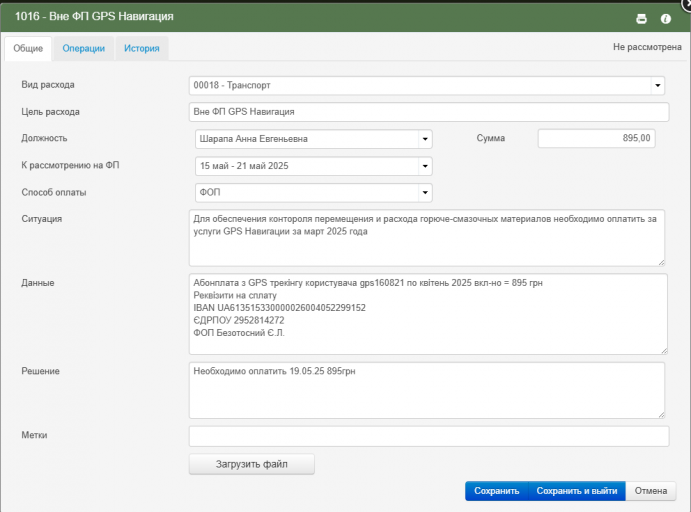Viewport: 691px width, 512px height.
Task: Switch to the Операции tab
Action: pos(84,48)
